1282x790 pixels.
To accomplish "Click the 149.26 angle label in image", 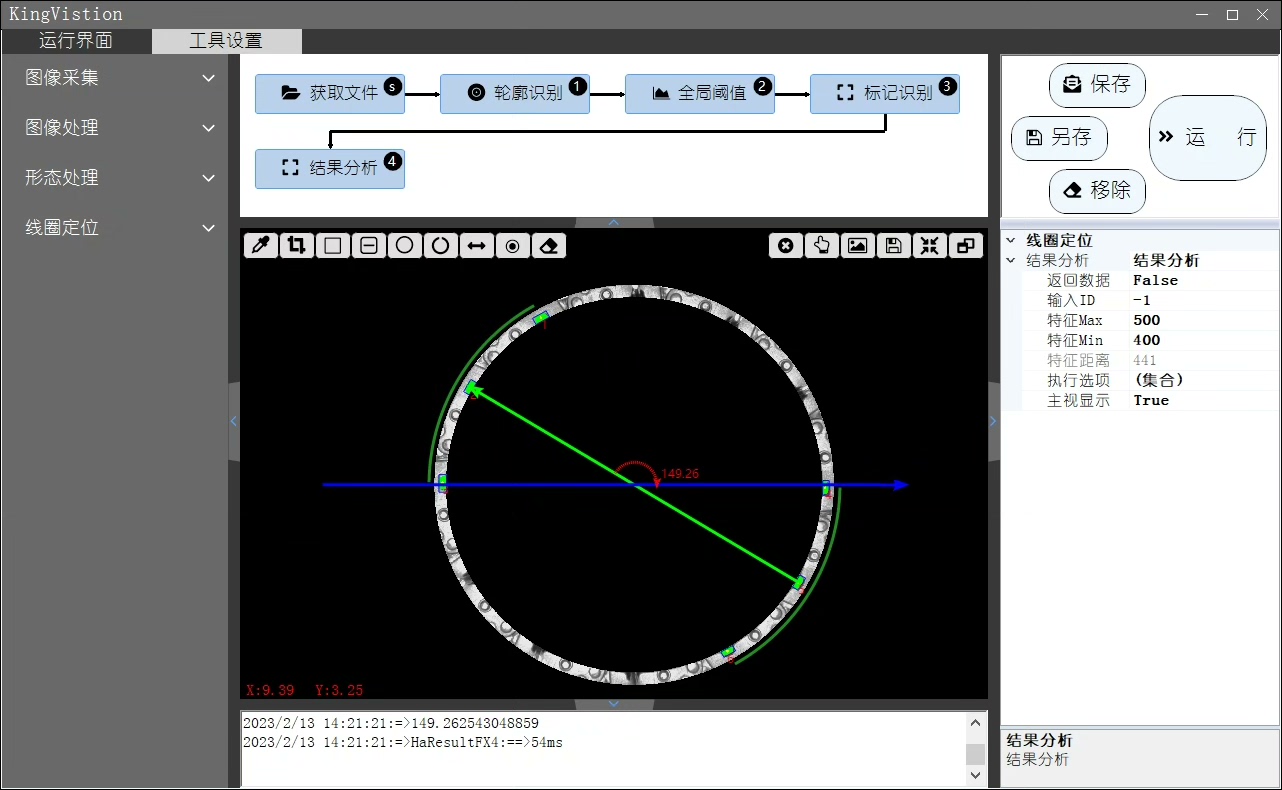I will [x=679, y=474].
